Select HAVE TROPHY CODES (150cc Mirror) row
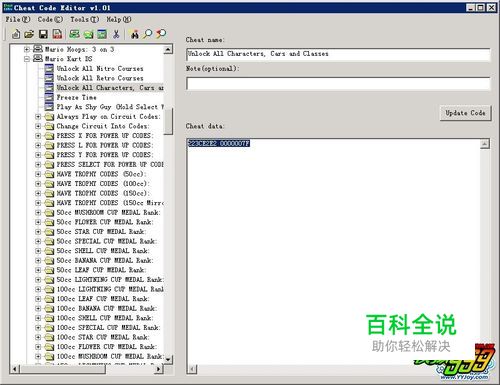The height and width of the screenshot is (385, 500). [110, 203]
